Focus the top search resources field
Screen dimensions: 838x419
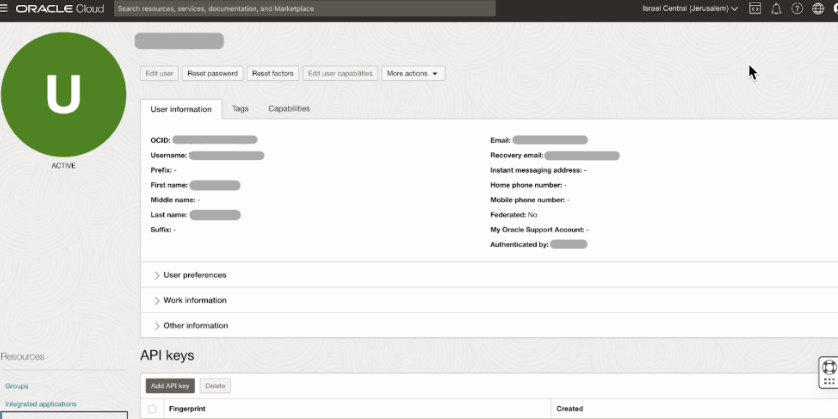coord(304,8)
